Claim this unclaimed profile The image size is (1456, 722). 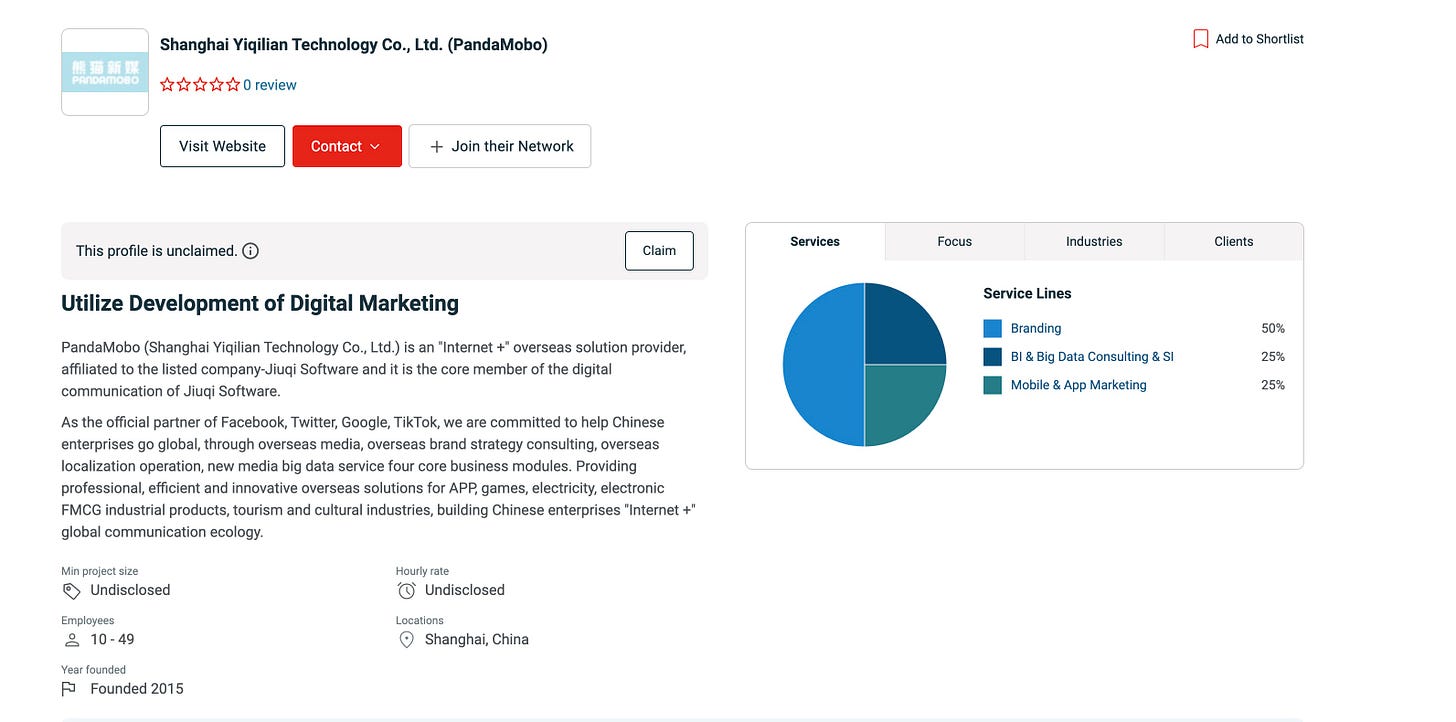(x=659, y=251)
